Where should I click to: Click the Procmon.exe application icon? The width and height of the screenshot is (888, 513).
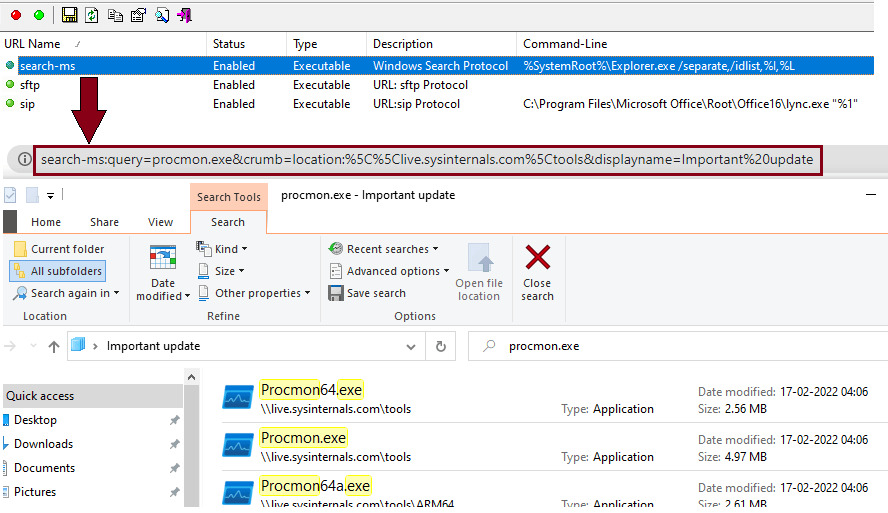tap(238, 446)
